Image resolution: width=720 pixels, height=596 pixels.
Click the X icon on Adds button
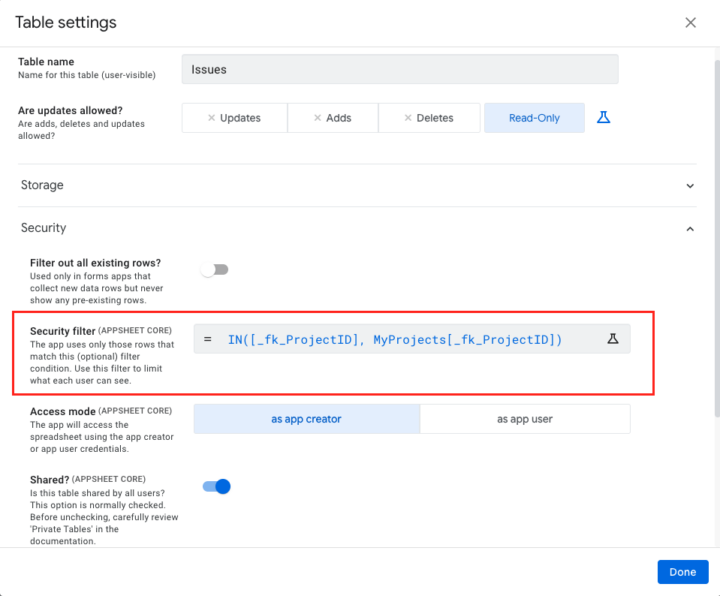[317, 118]
